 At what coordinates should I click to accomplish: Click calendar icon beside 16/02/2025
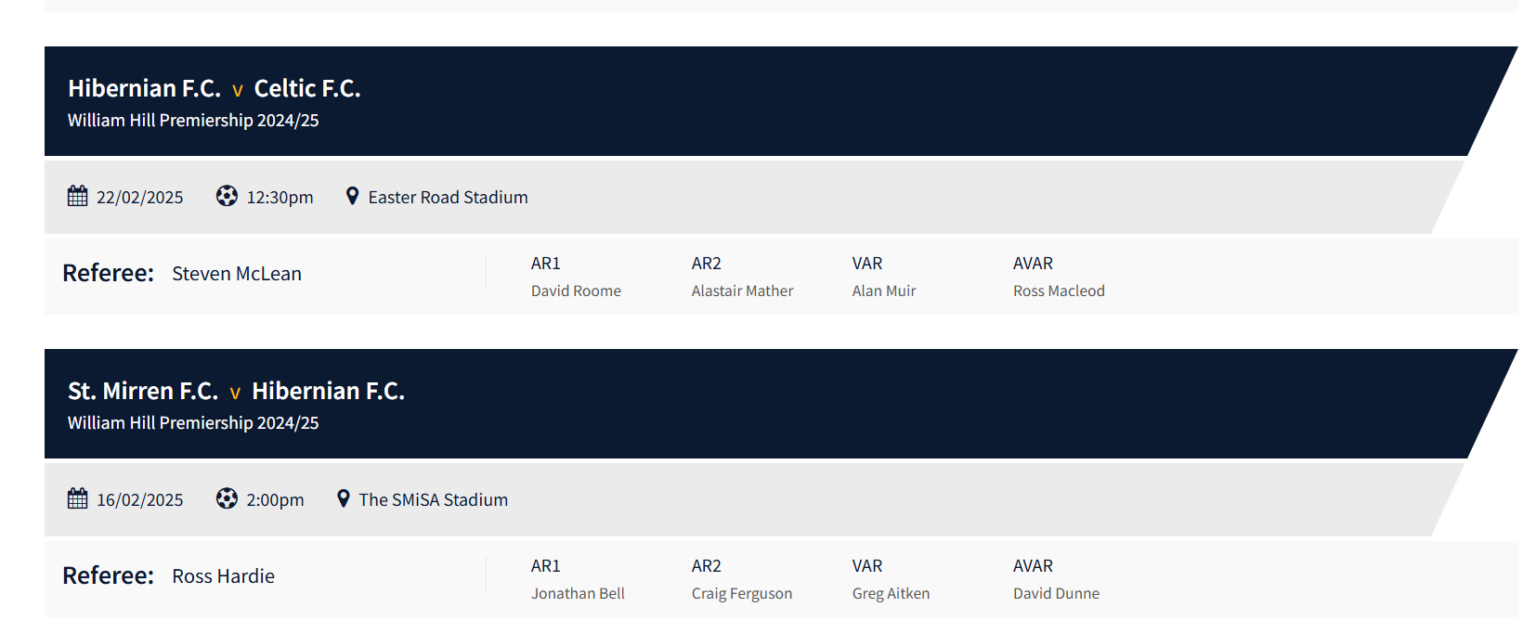tap(77, 498)
